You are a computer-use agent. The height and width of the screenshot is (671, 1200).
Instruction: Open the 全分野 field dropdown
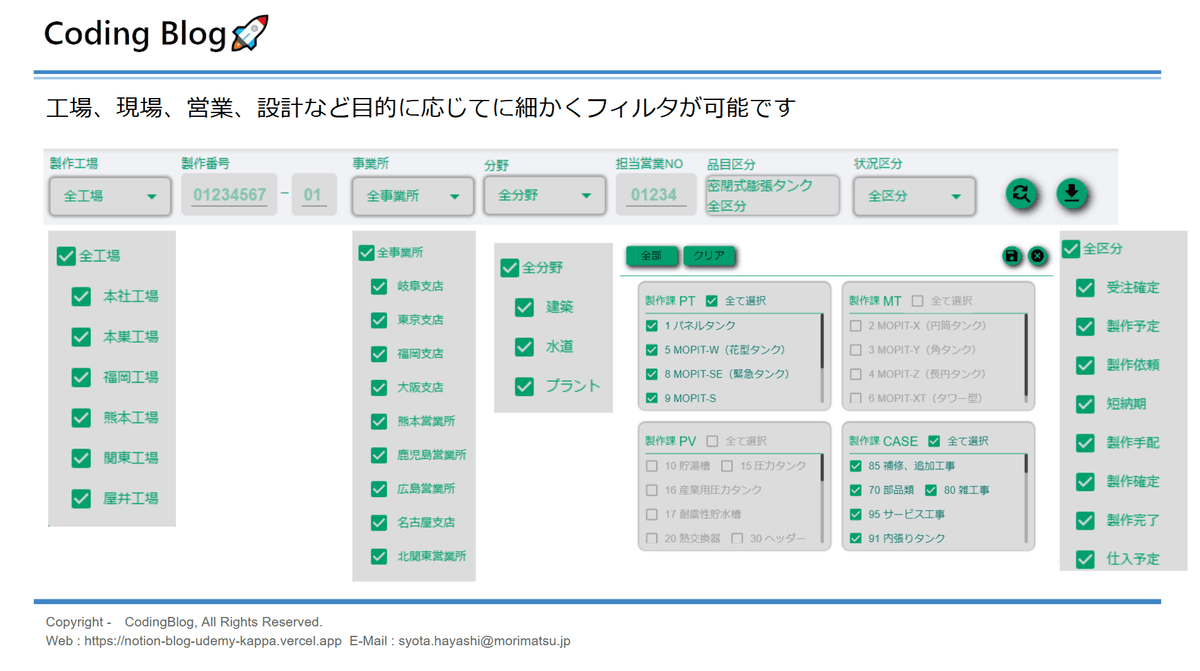pos(544,196)
